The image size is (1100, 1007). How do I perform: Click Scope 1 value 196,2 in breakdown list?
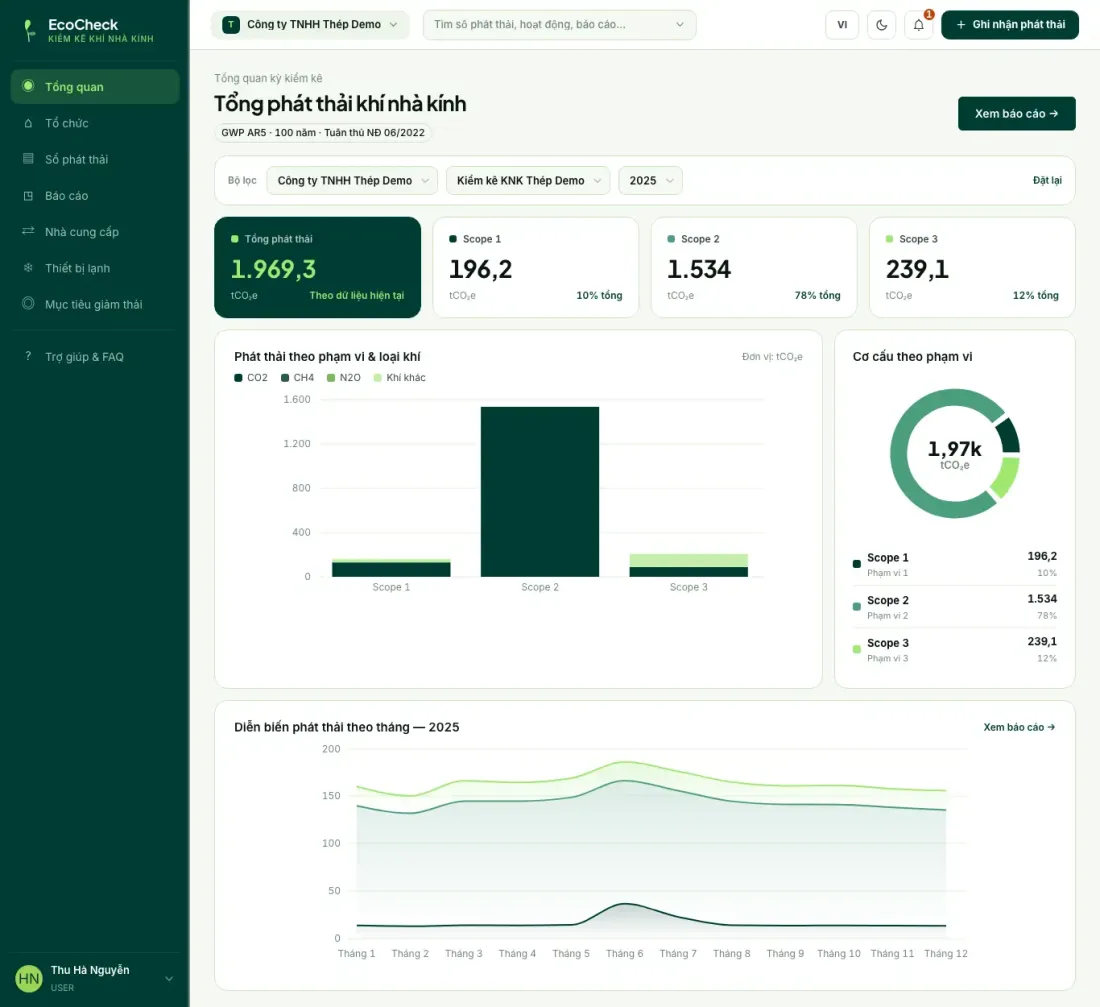[1042, 556]
